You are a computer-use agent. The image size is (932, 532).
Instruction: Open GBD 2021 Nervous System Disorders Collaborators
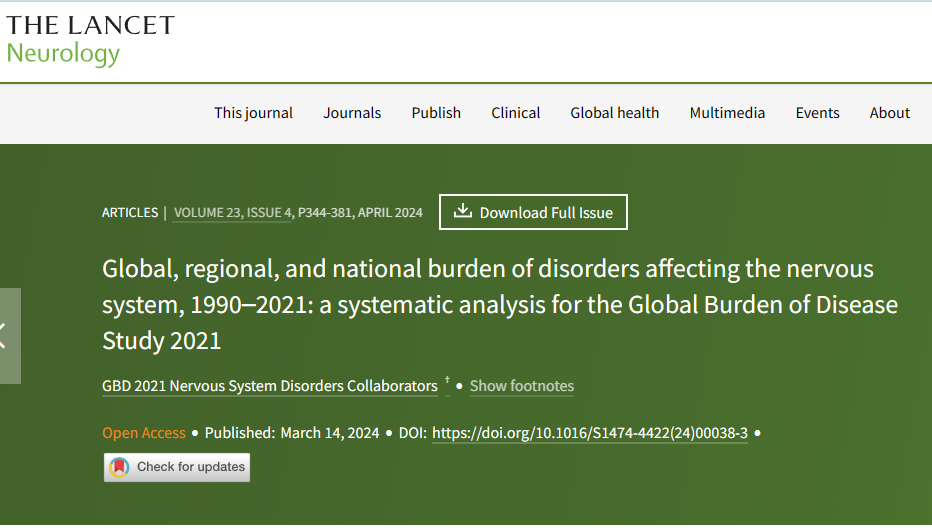tap(270, 386)
